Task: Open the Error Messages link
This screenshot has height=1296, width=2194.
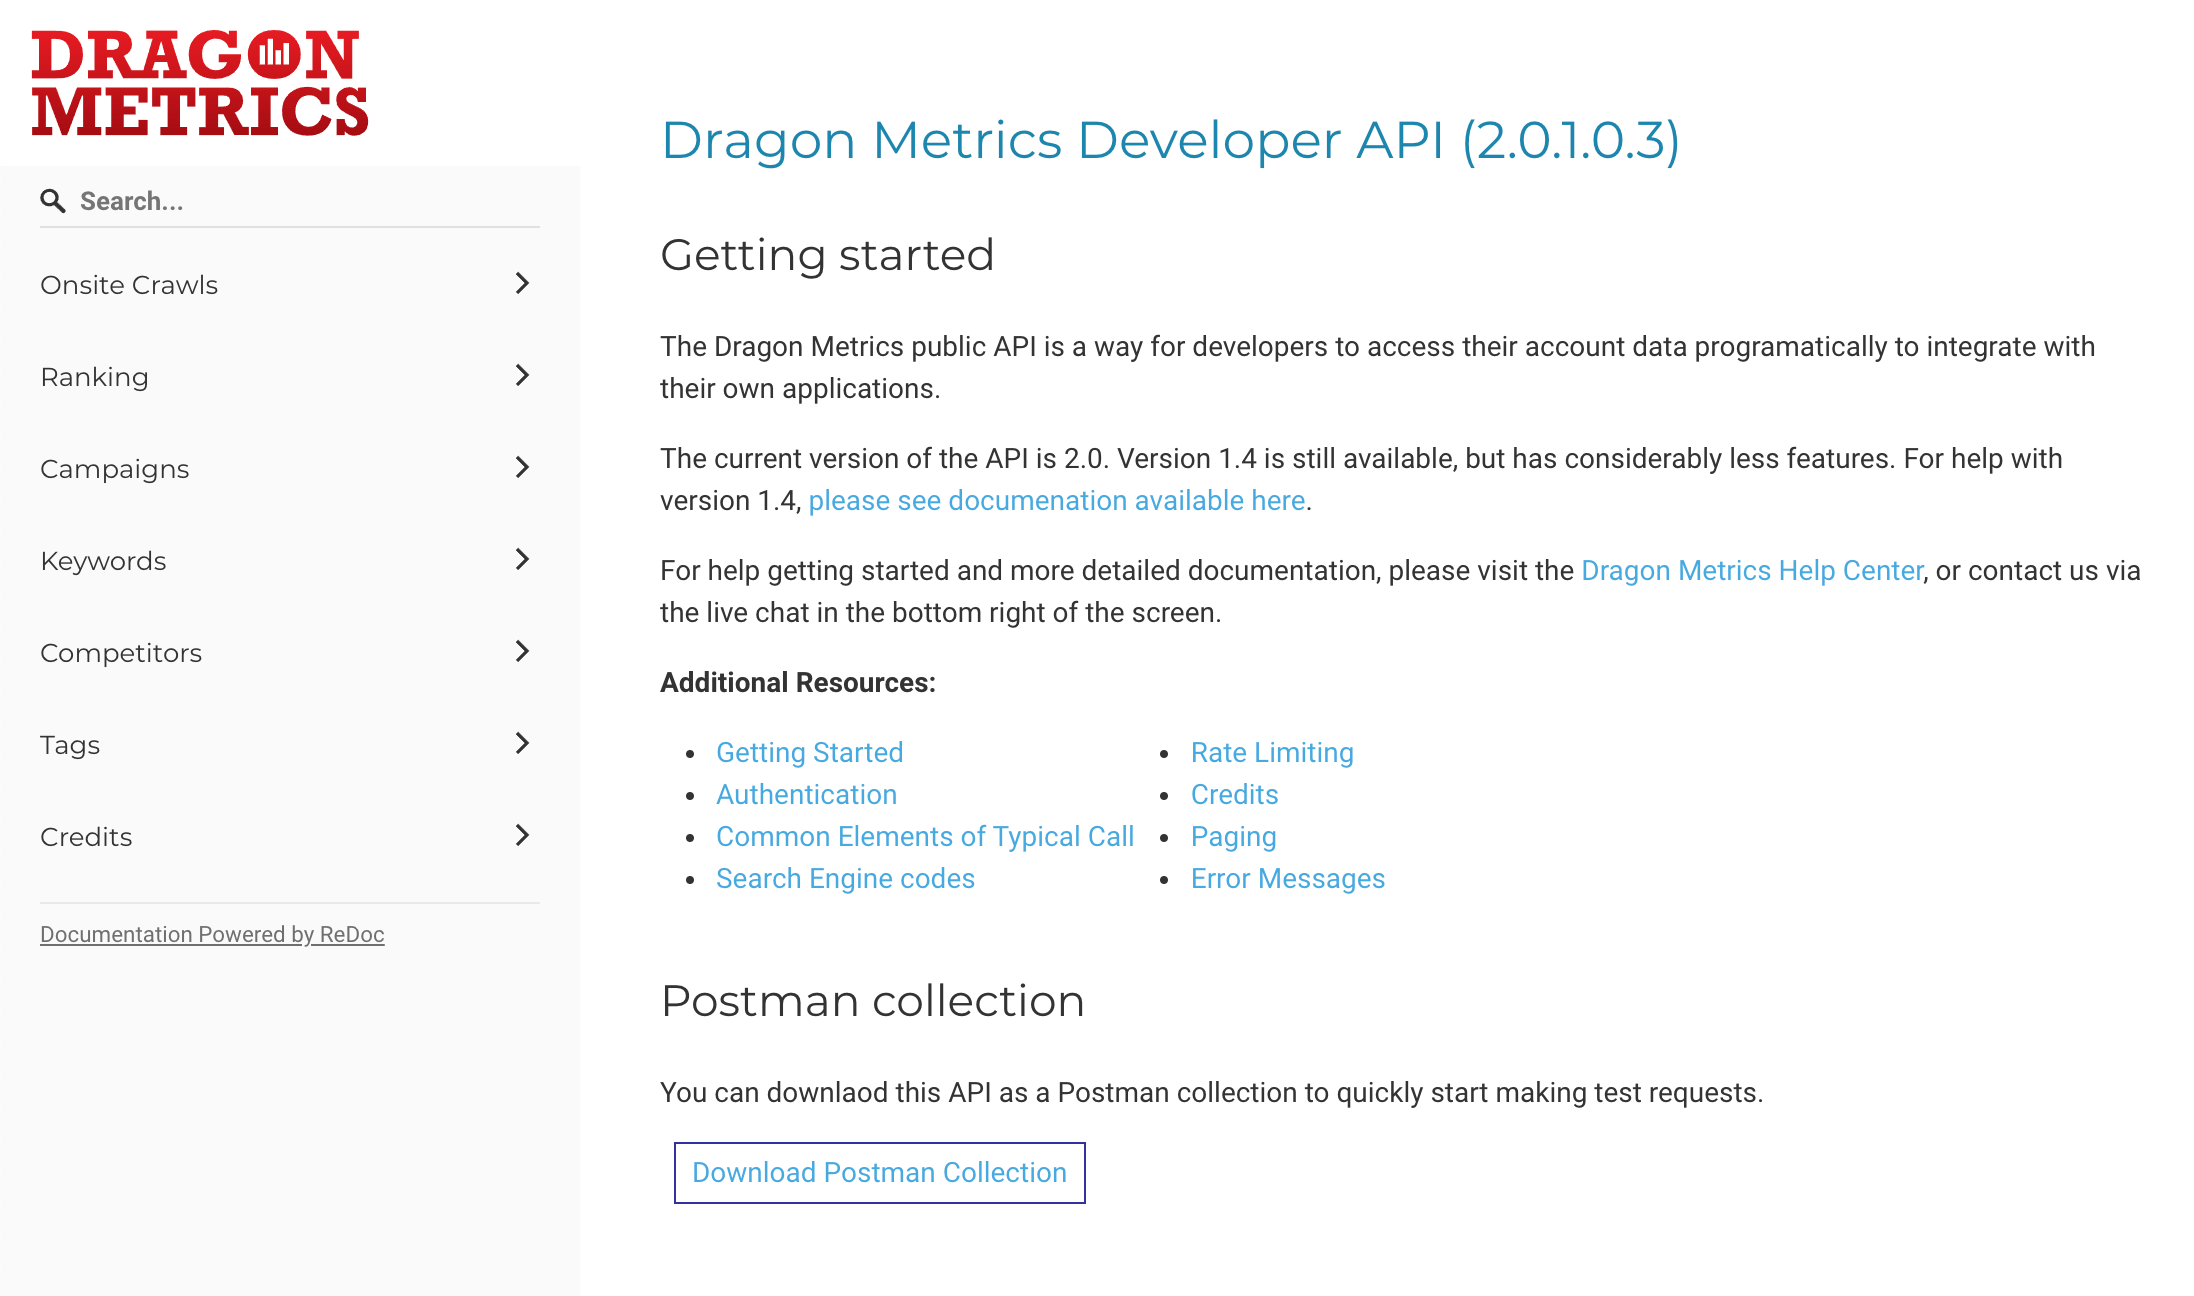Action: point(1287,878)
